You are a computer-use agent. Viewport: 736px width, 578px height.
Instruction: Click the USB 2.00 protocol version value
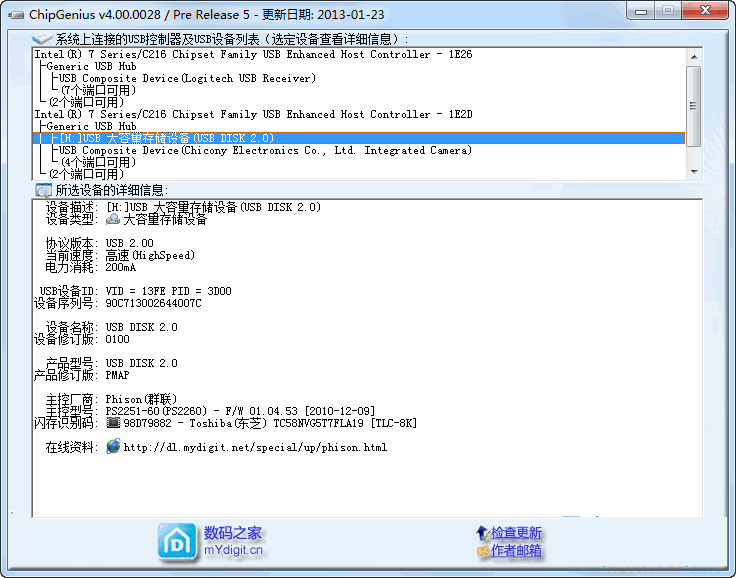coord(130,243)
